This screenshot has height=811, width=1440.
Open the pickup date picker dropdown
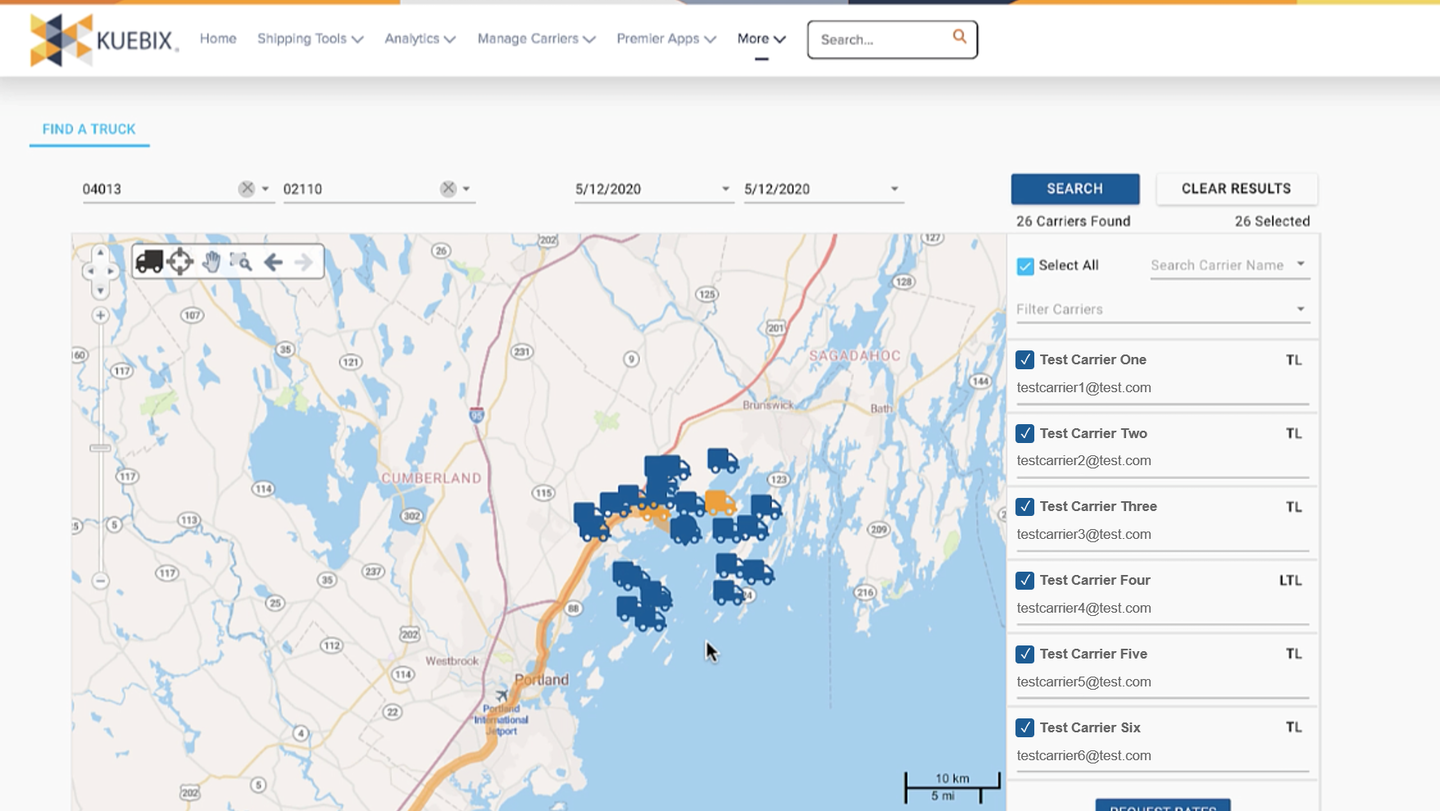click(x=727, y=188)
